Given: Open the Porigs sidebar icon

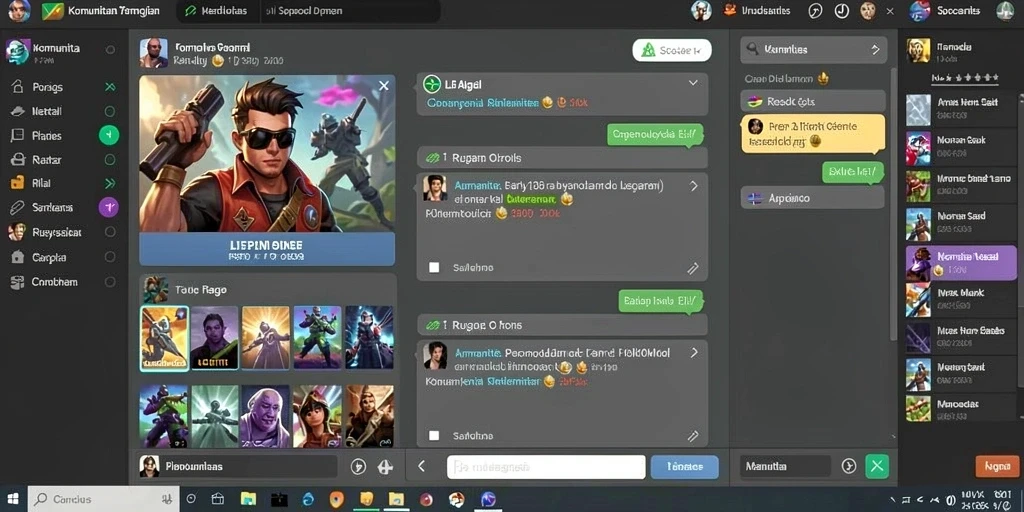Looking at the screenshot, I should tap(18, 87).
